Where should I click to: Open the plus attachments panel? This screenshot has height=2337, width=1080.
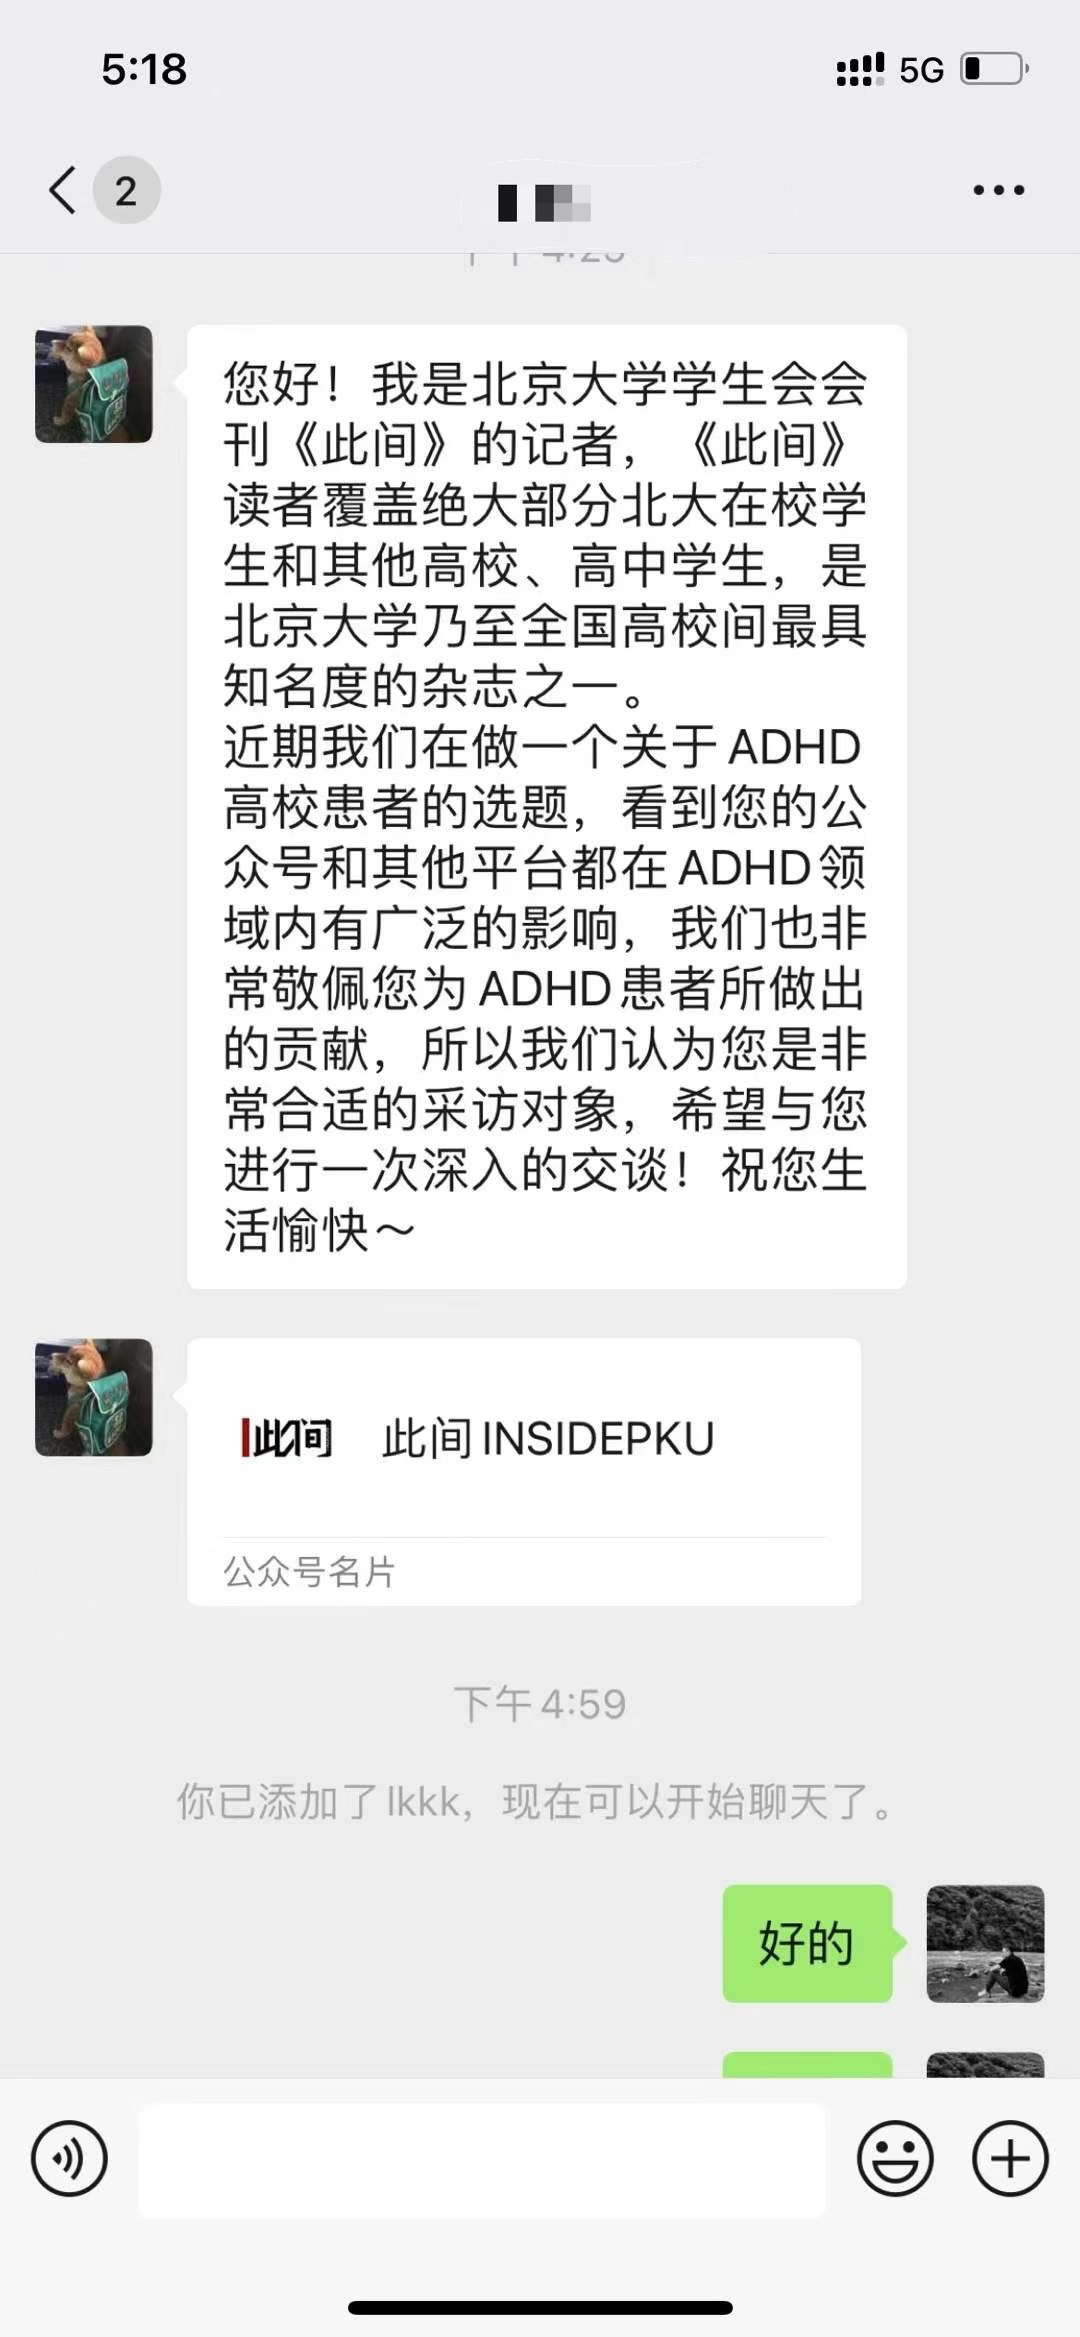1010,2158
